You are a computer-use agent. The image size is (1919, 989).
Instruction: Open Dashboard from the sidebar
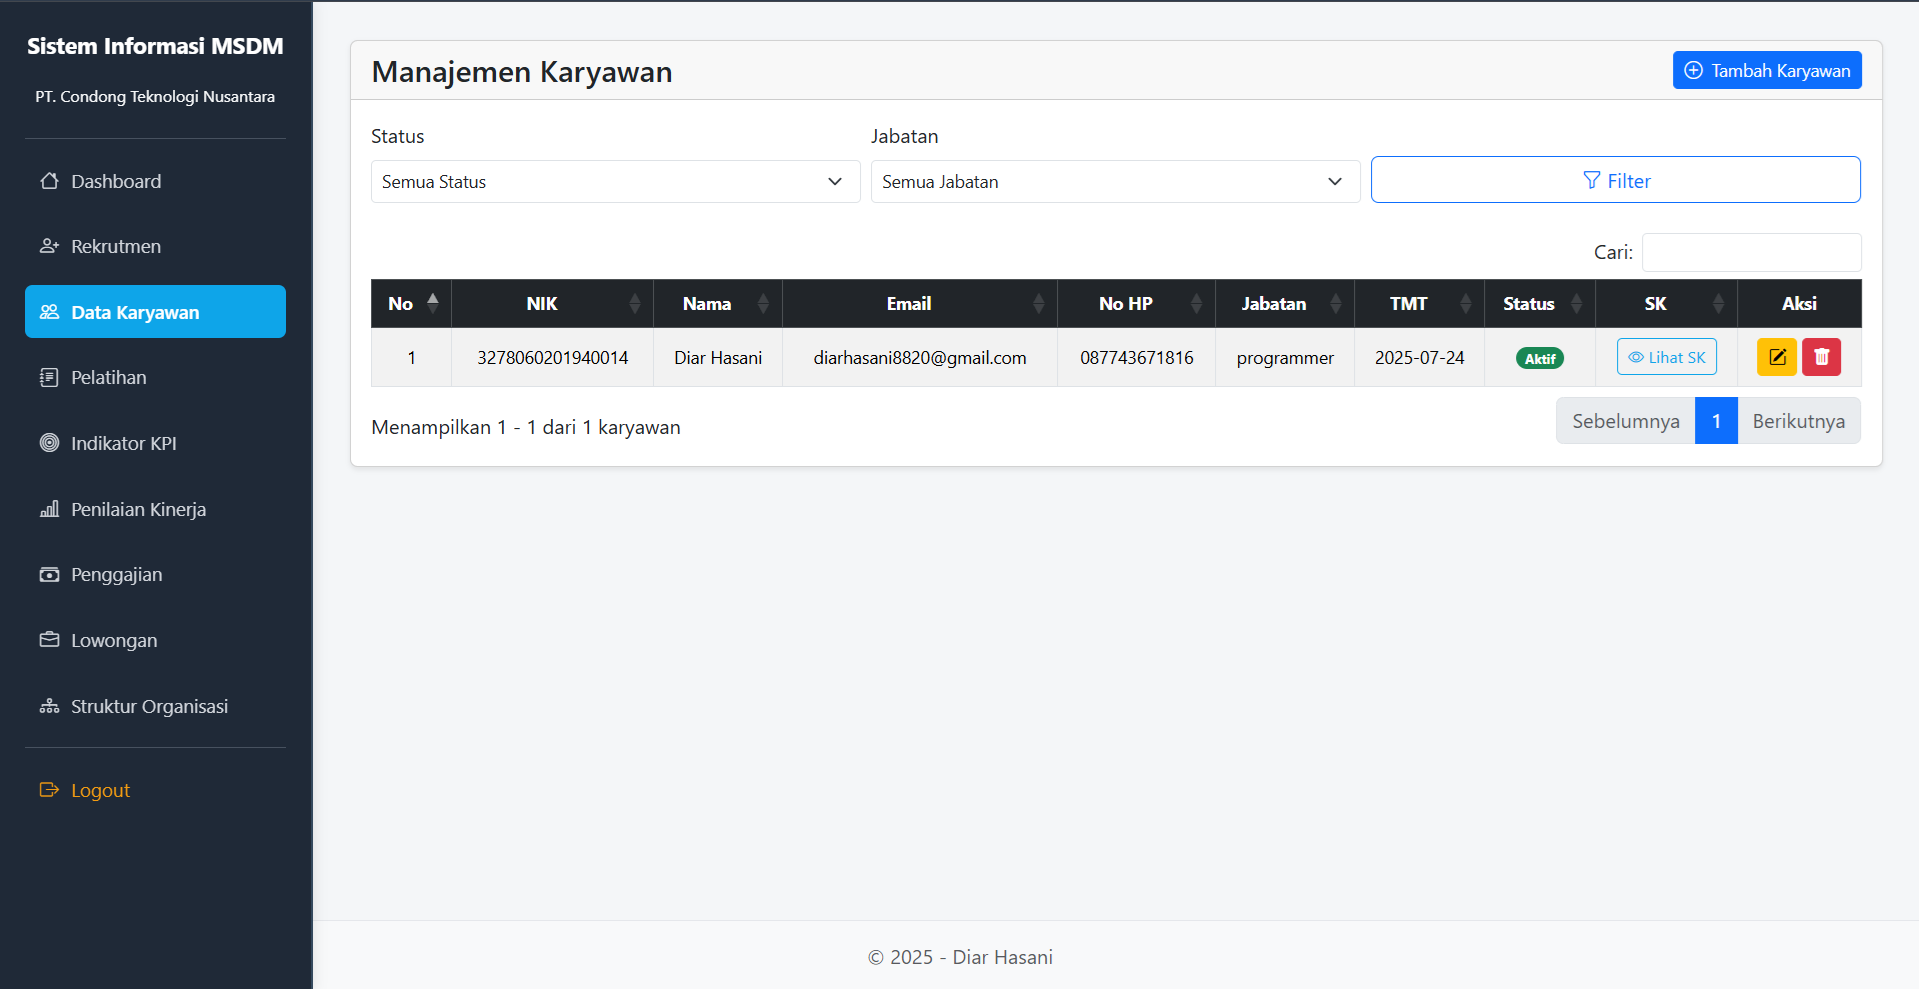point(115,181)
